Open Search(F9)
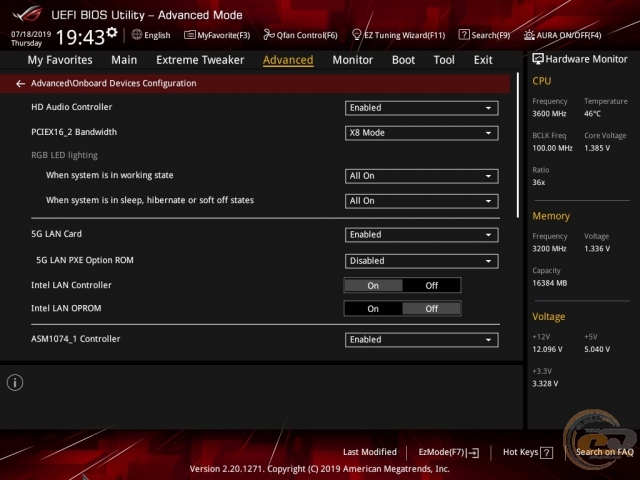 click(x=484, y=35)
